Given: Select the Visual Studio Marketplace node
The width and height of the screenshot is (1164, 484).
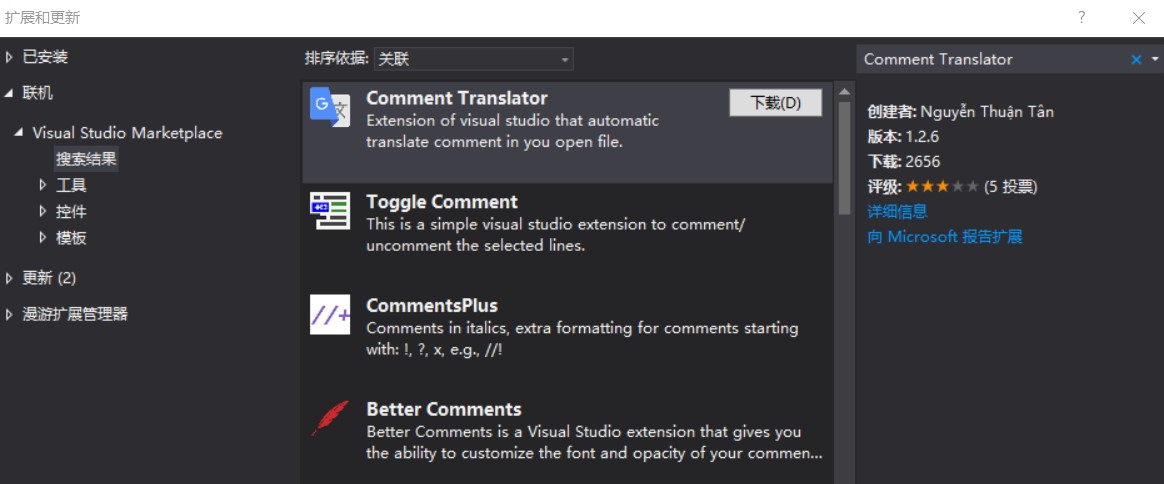Looking at the screenshot, I should click(127, 134).
